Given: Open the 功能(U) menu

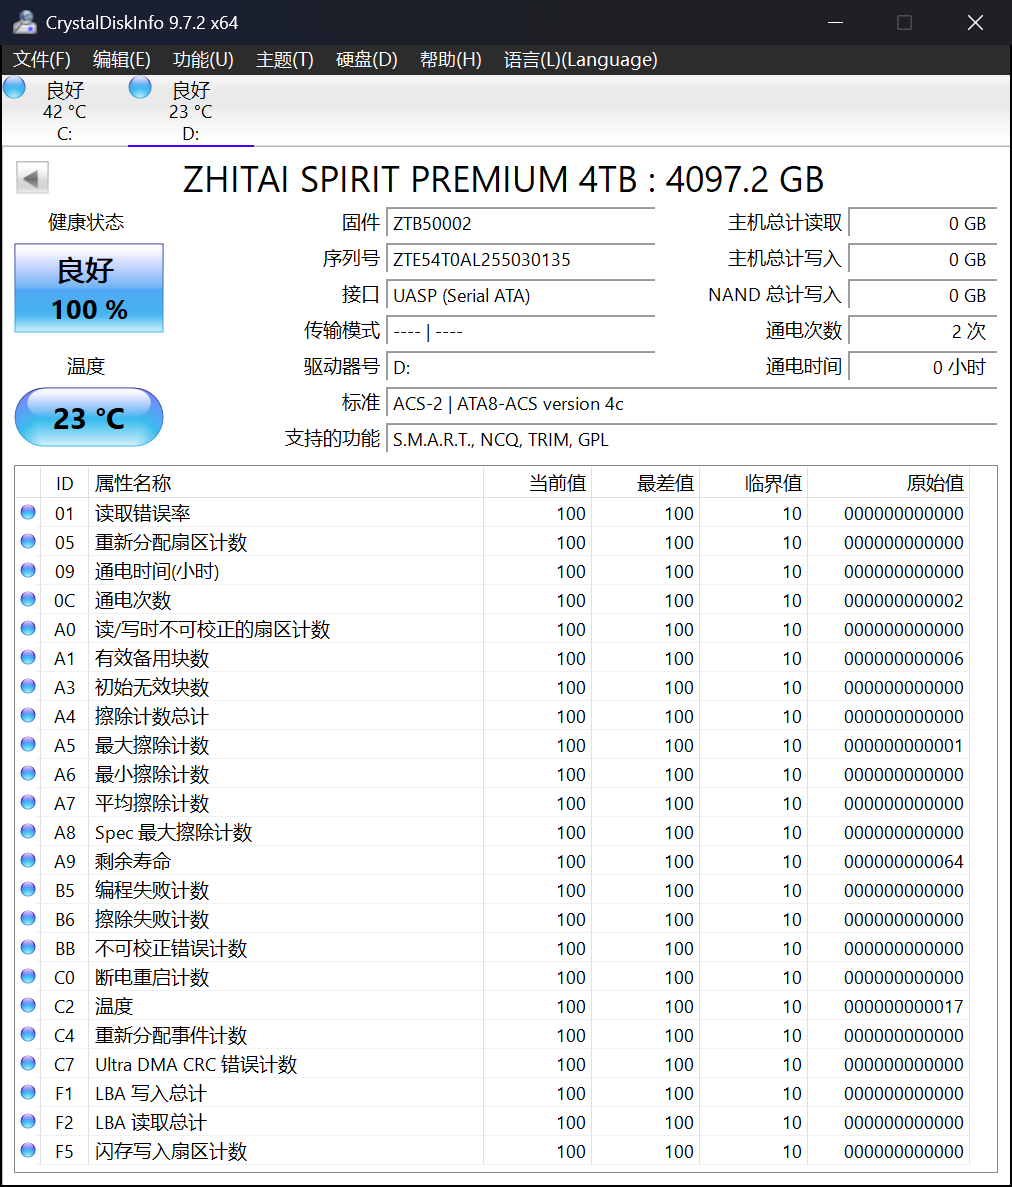Looking at the screenshot, I should 202,60.
